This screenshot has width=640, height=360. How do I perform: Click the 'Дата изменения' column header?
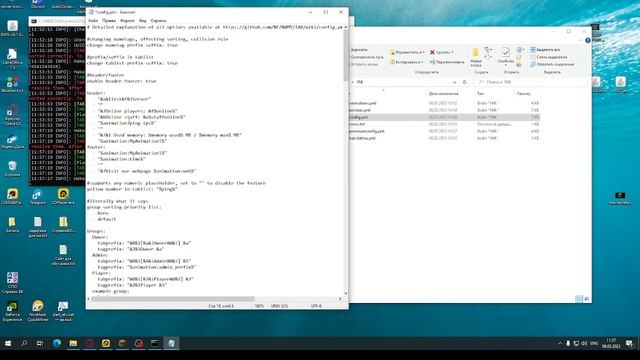click(x=443, y=93)
